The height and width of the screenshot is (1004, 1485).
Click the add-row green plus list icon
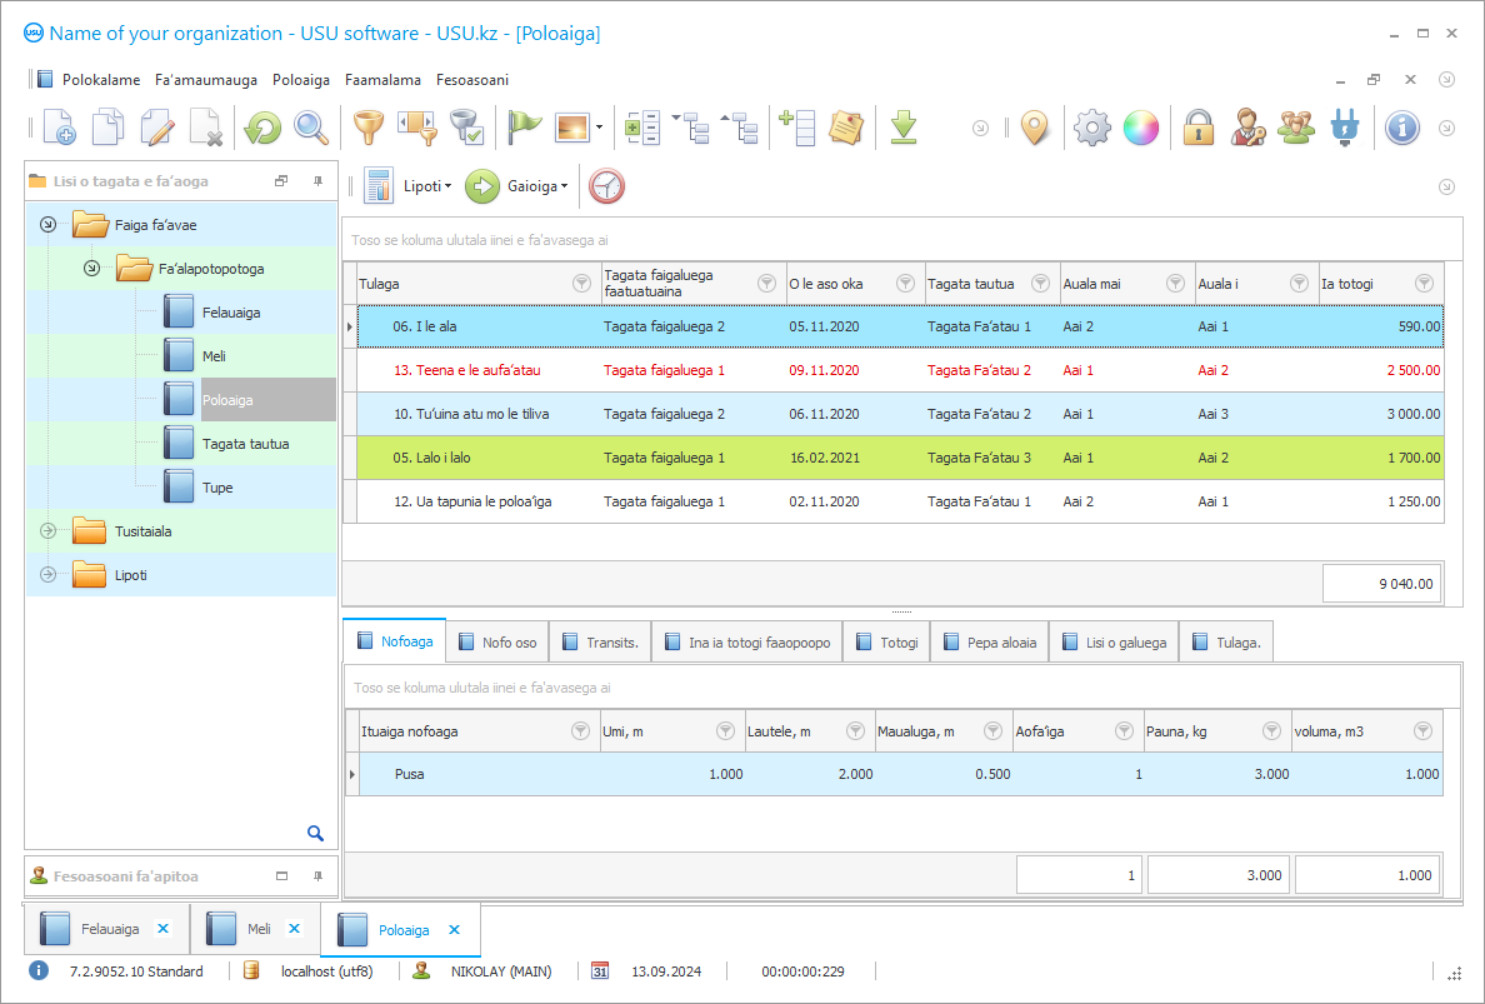(x=798, y=127)
